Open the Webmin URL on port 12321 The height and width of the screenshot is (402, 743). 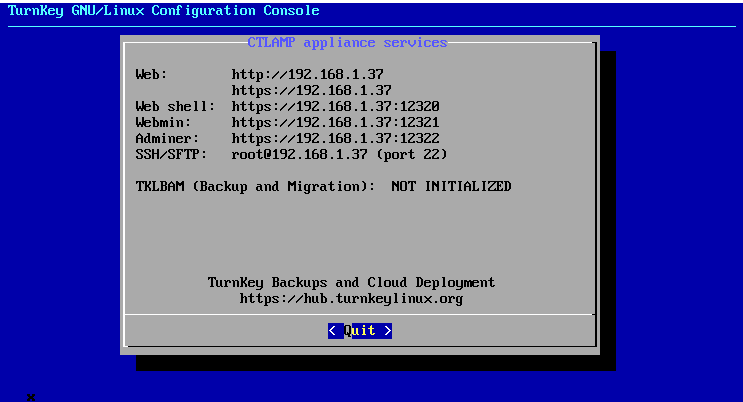[335, 122]
